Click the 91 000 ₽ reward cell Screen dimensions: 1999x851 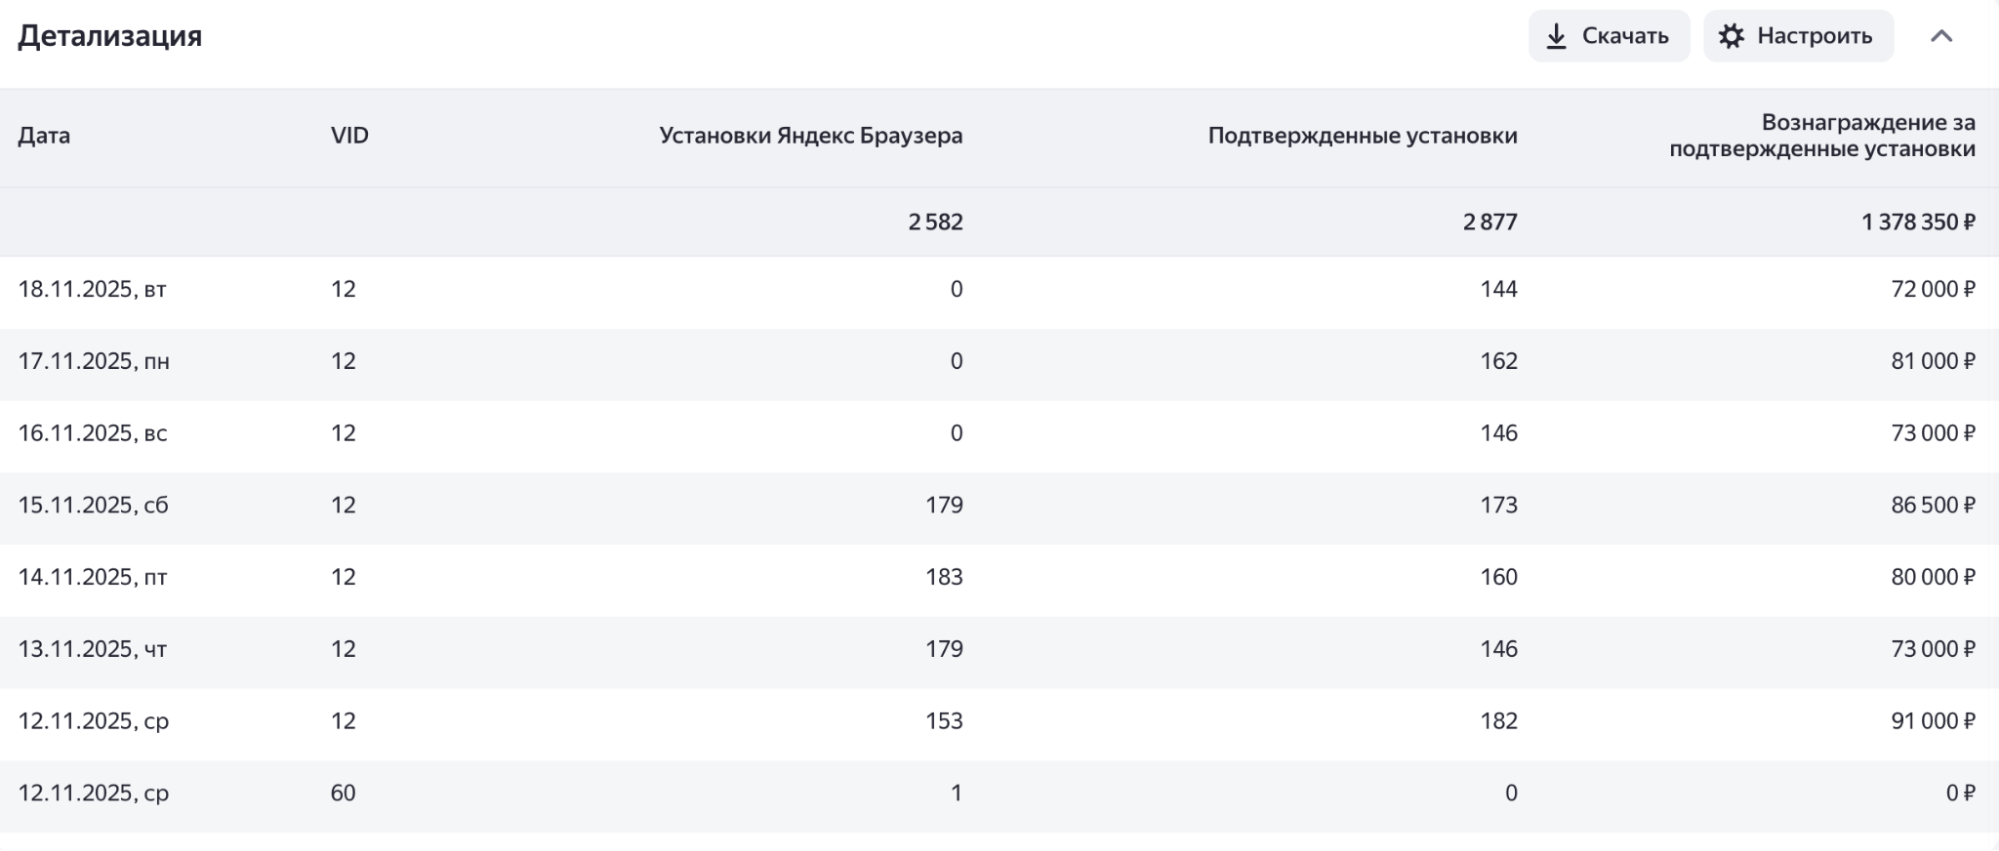(1933, 721)
